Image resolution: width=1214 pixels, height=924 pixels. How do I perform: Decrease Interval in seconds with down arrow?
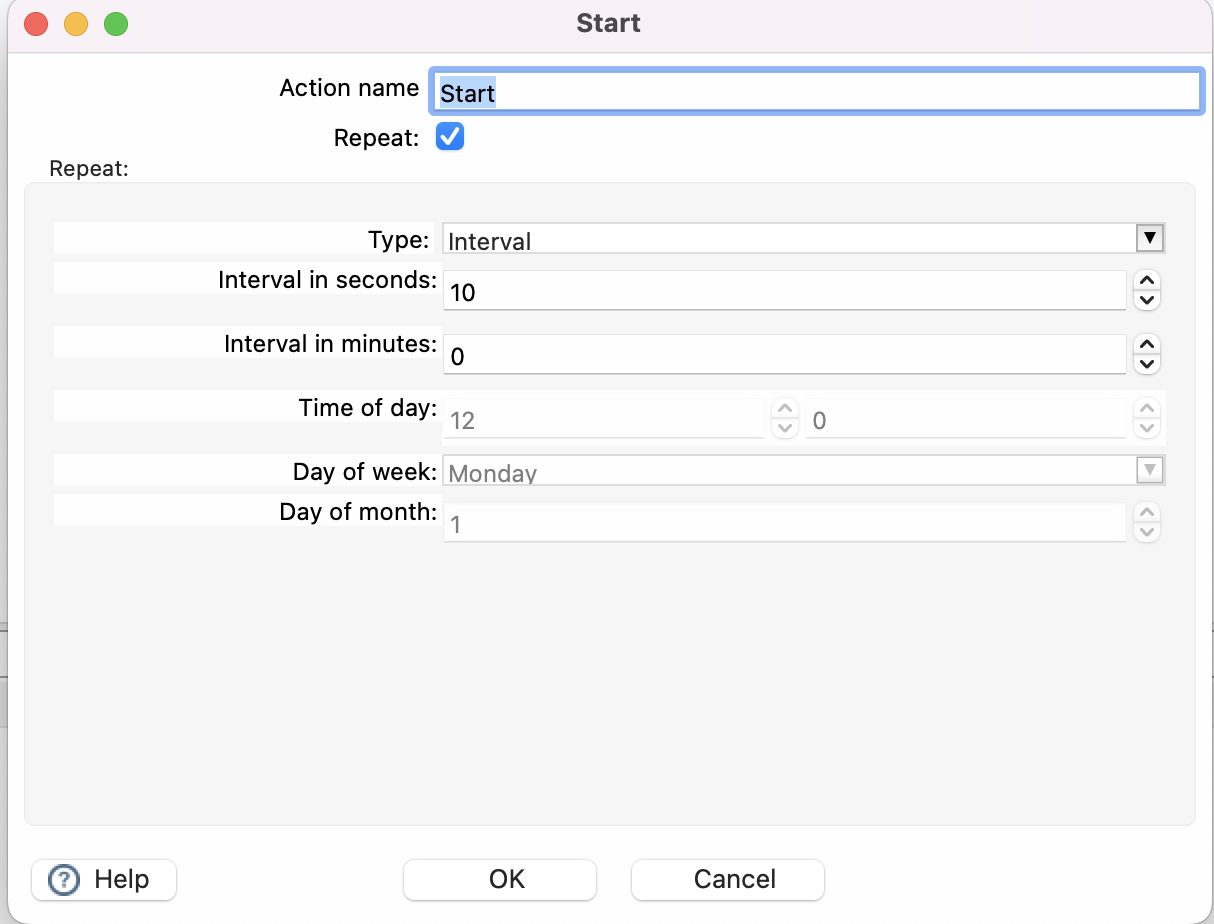1147,300
